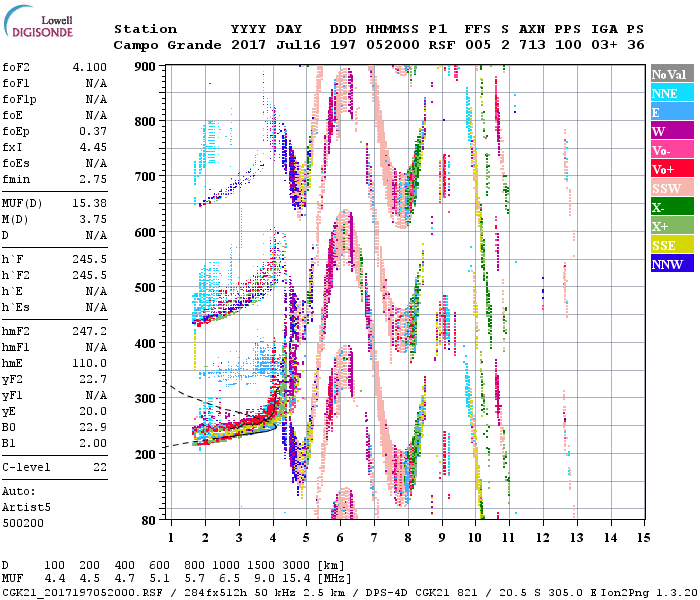
Task: Click the foF2 value 4.100
Action: point(88,67)
